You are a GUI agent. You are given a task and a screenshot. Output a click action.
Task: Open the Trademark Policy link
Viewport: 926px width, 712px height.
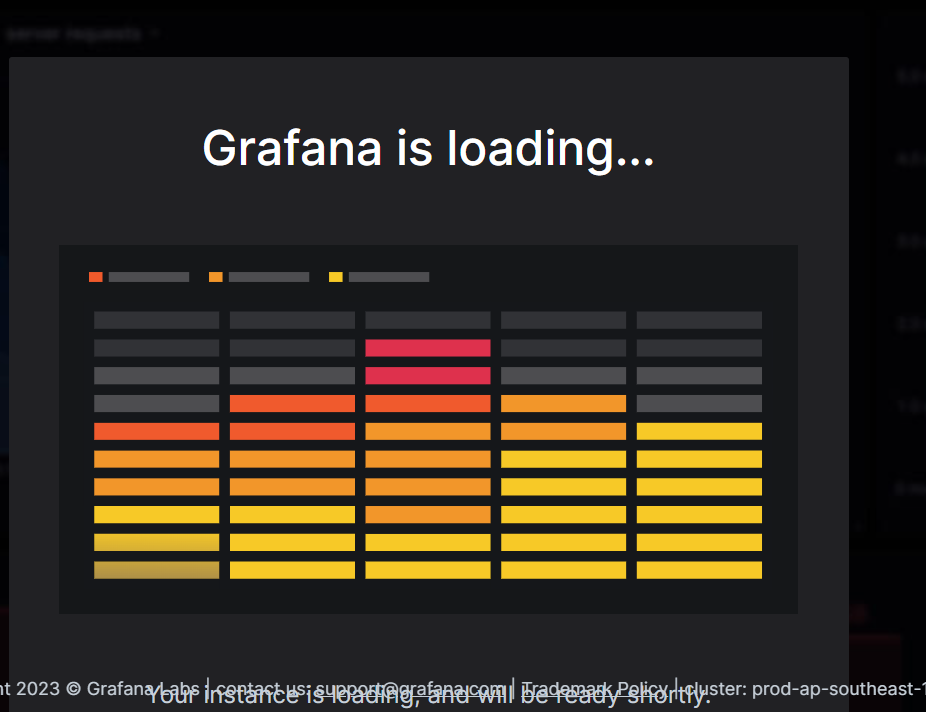click(595, 688)
